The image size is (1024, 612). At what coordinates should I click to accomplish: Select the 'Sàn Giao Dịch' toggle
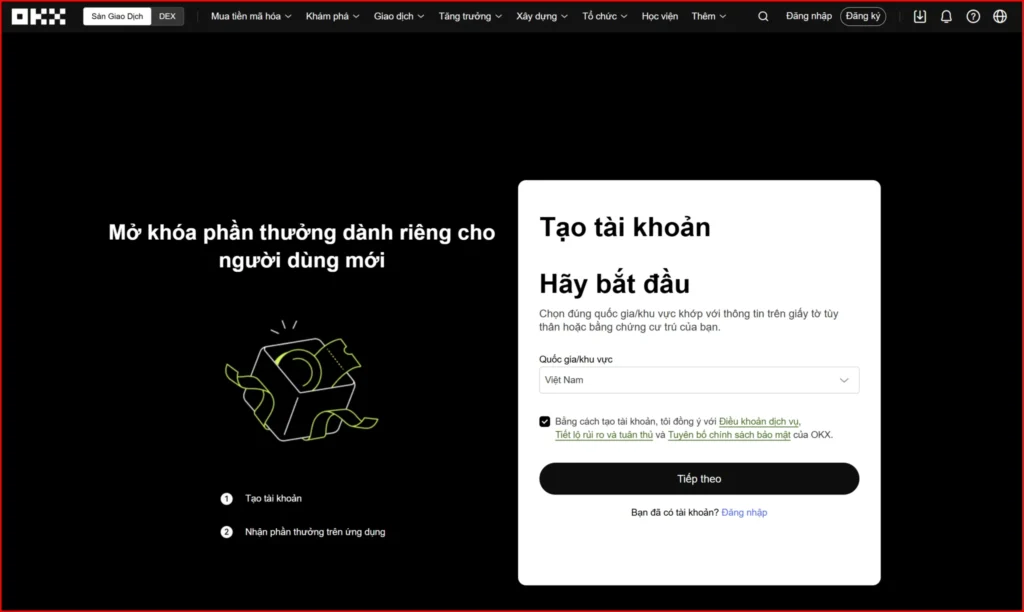(x=116, y=16)
